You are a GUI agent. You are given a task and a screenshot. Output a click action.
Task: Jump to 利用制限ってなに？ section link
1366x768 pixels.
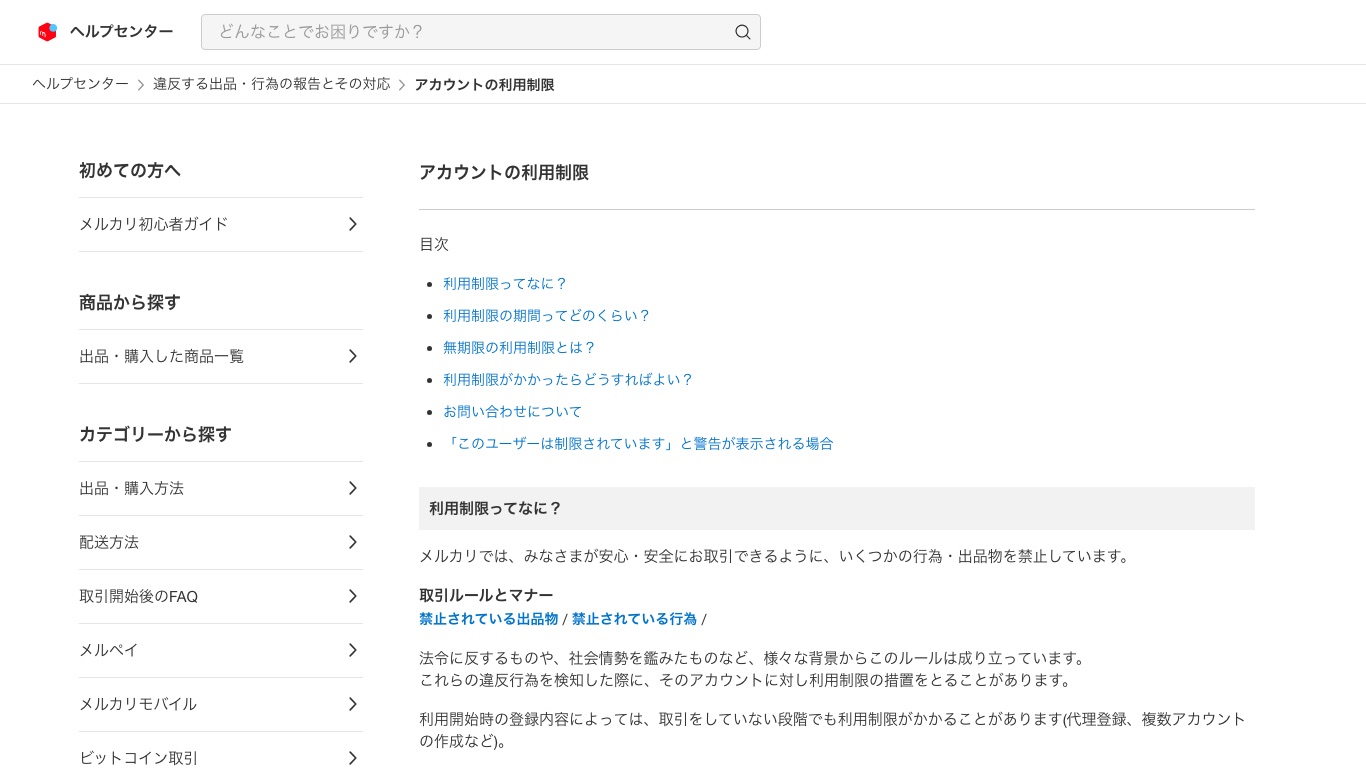[x=505, y=284]
